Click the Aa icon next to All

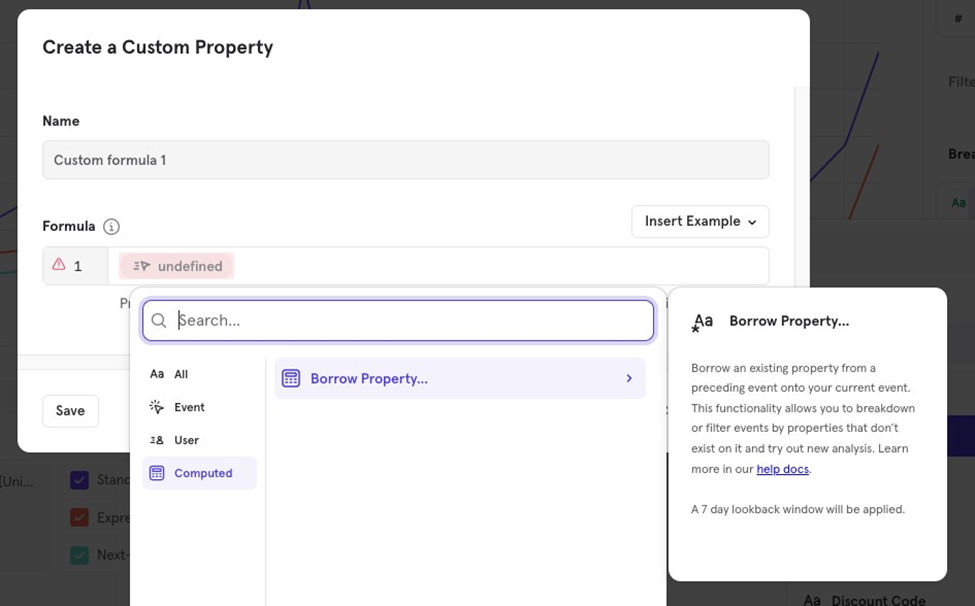click(157, 374)
